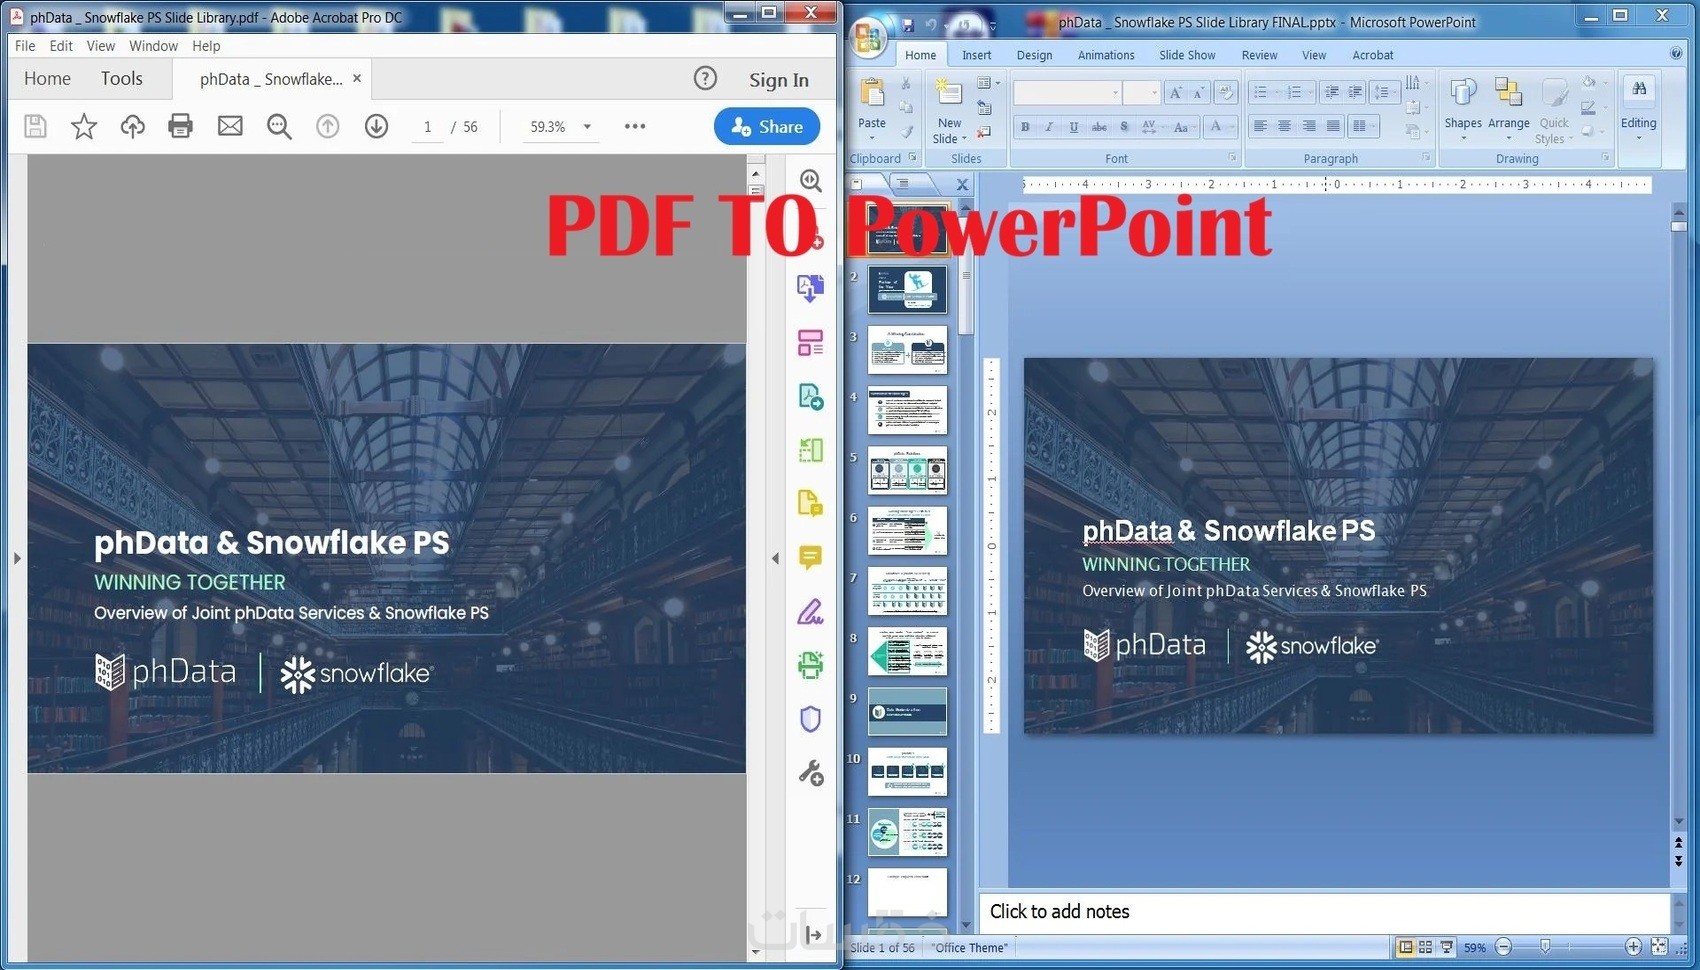Open the Acrobat help question icon
The image size is (1700, 970).
705,79
